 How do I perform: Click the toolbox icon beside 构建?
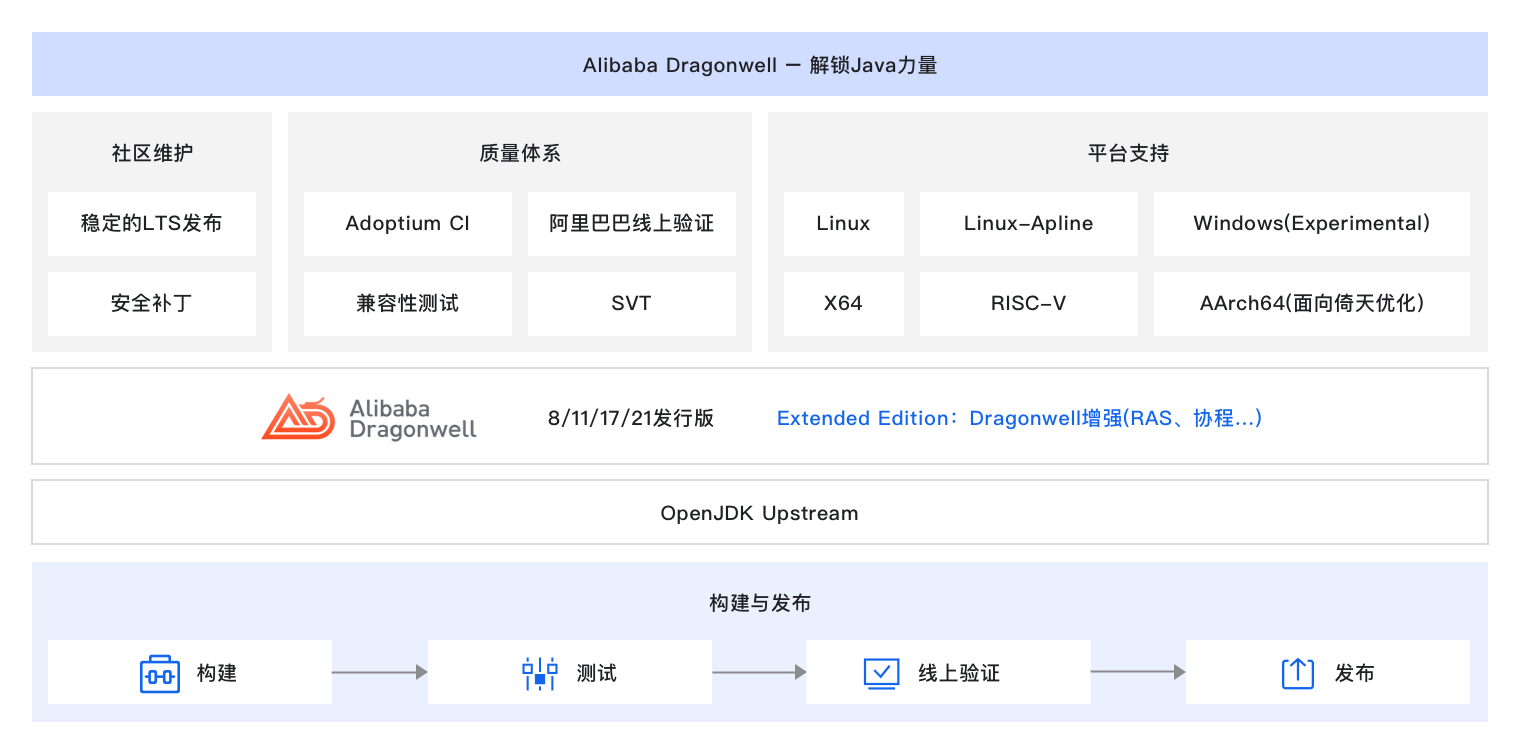[159, 673]
